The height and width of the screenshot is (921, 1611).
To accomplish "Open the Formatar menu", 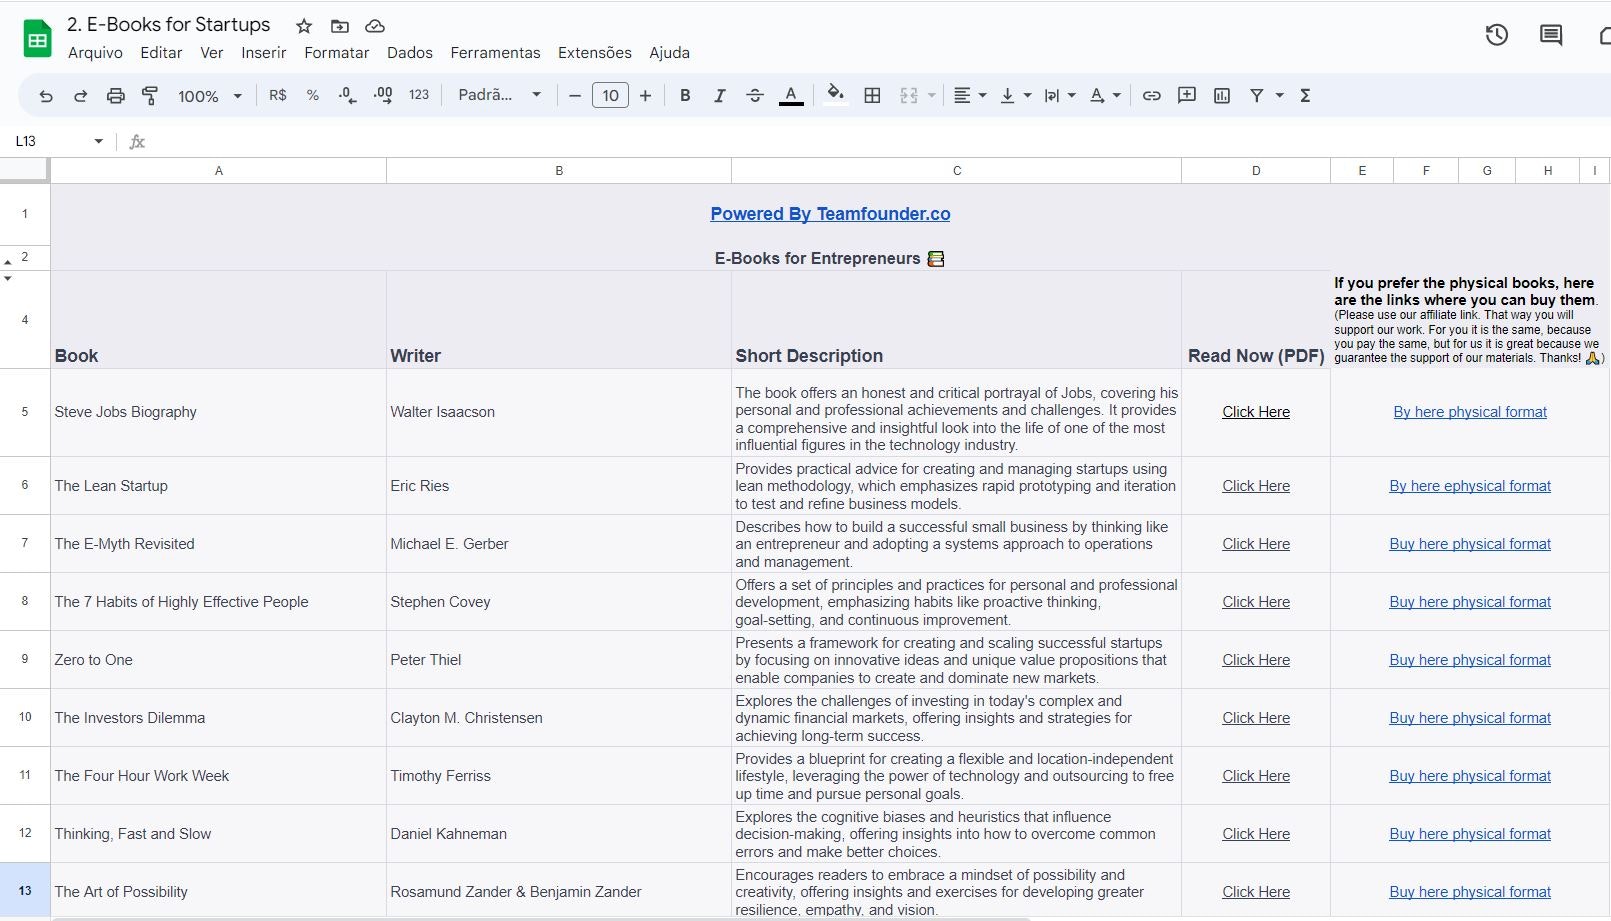I will pos(337,53).
